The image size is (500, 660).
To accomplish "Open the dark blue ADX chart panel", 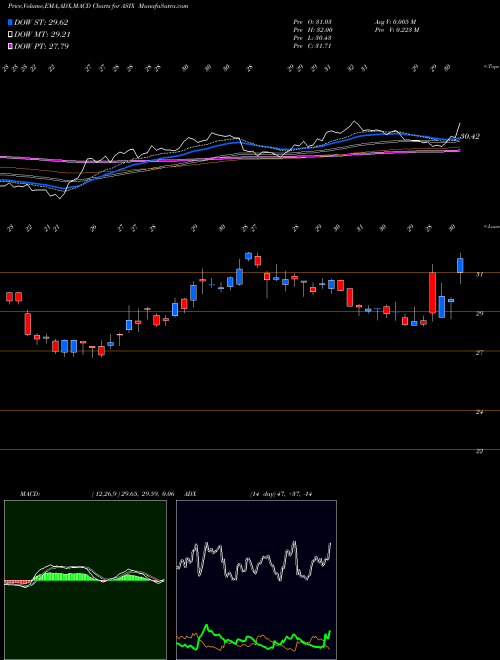I will point(256,580).
